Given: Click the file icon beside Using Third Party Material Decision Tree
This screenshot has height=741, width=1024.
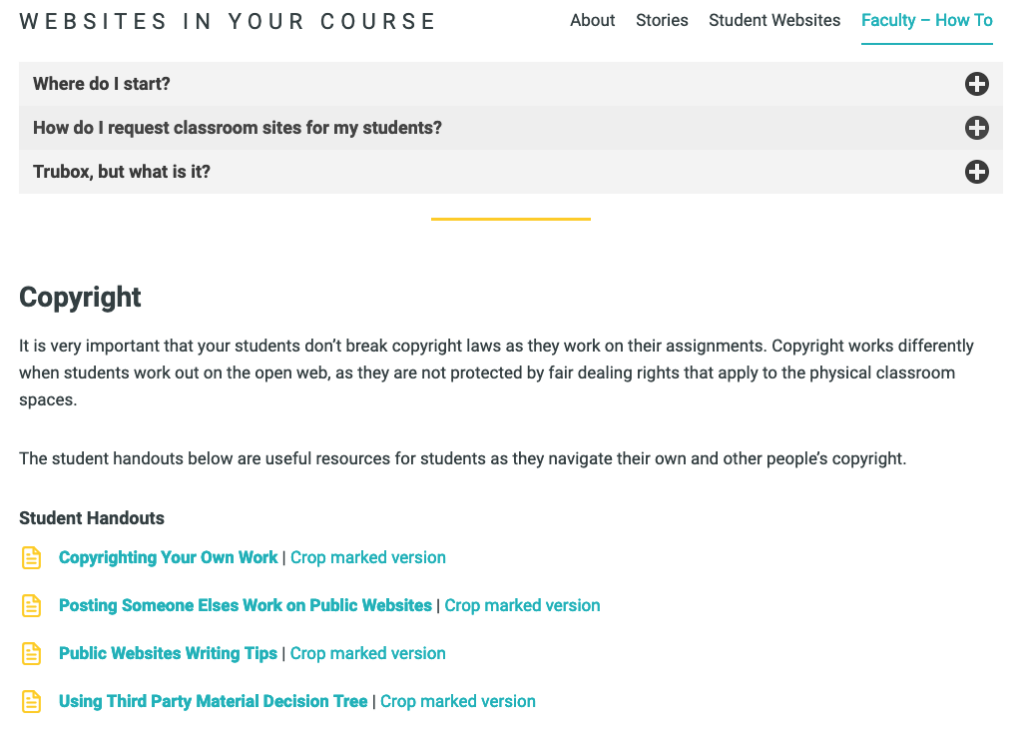Looking at the screenshot, I should tap(31, 702).
